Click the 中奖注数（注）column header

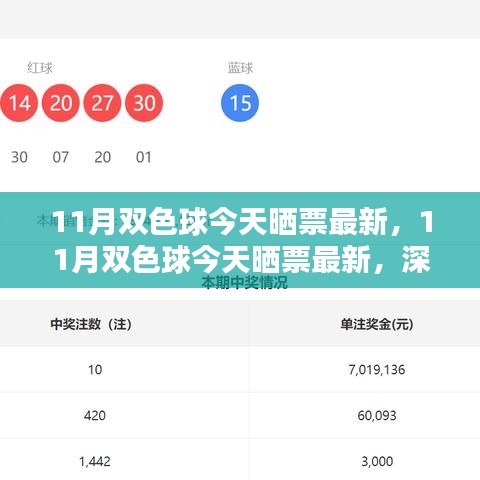(91, 324)
